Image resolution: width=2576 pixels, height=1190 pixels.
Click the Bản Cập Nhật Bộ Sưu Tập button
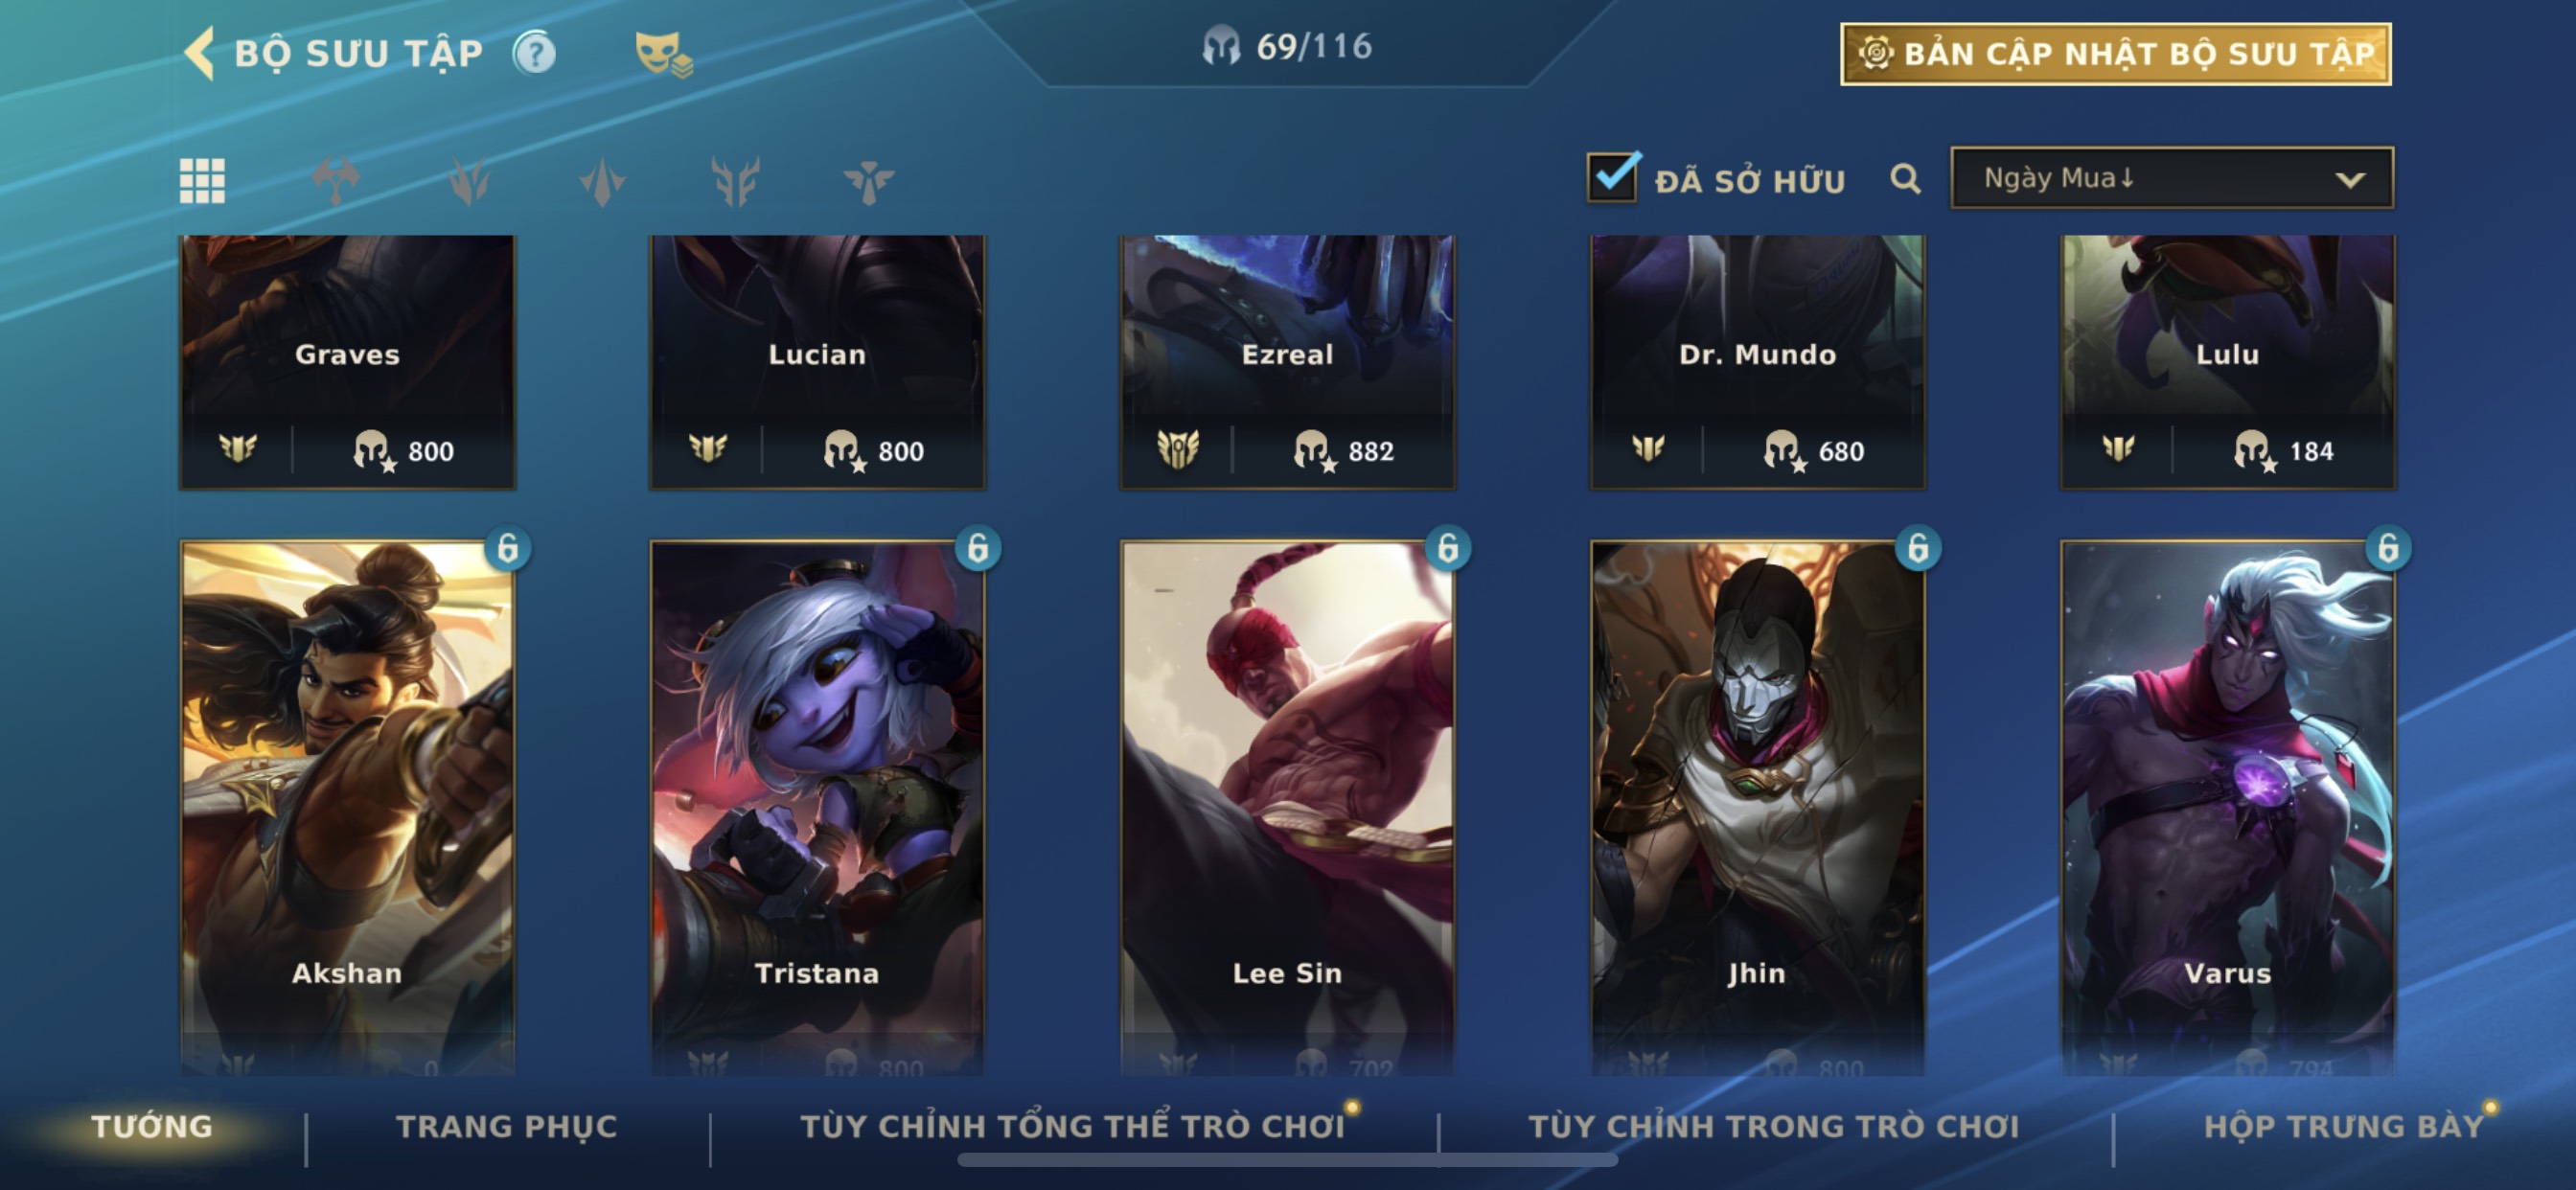[x=2115, y=54]
